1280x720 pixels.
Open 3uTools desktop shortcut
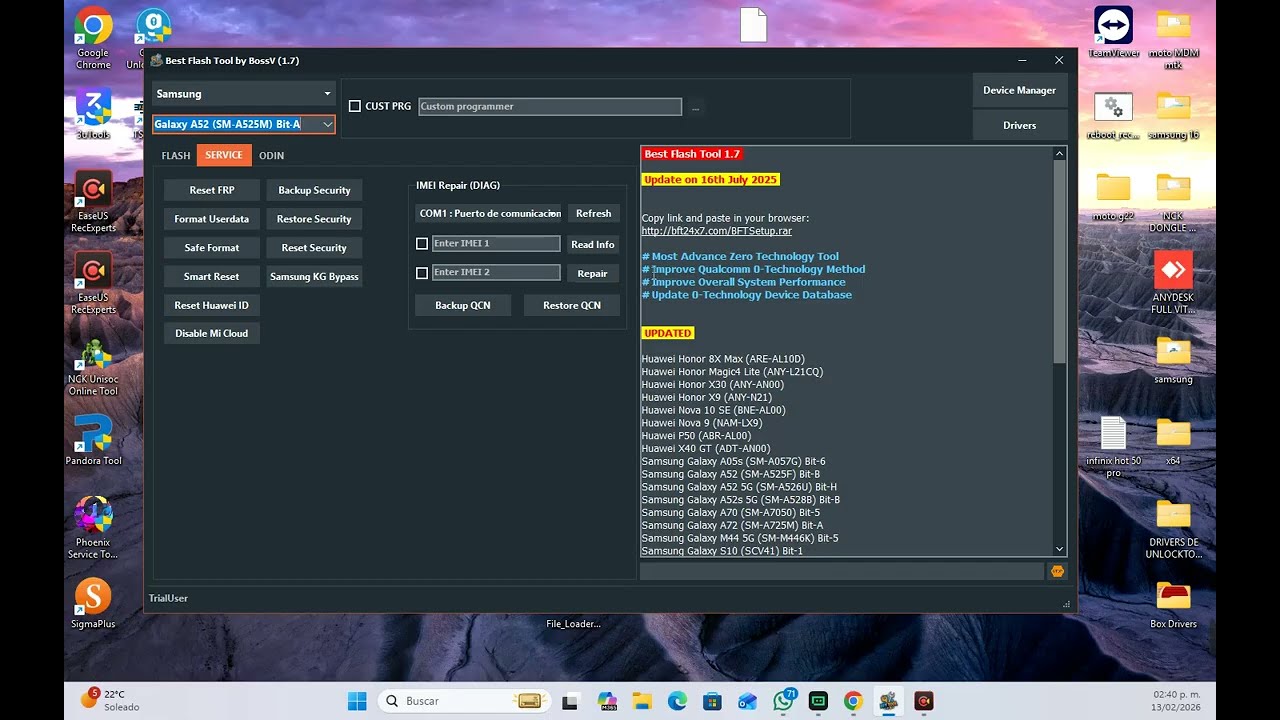pyautogui.click(x=93, y=113)
